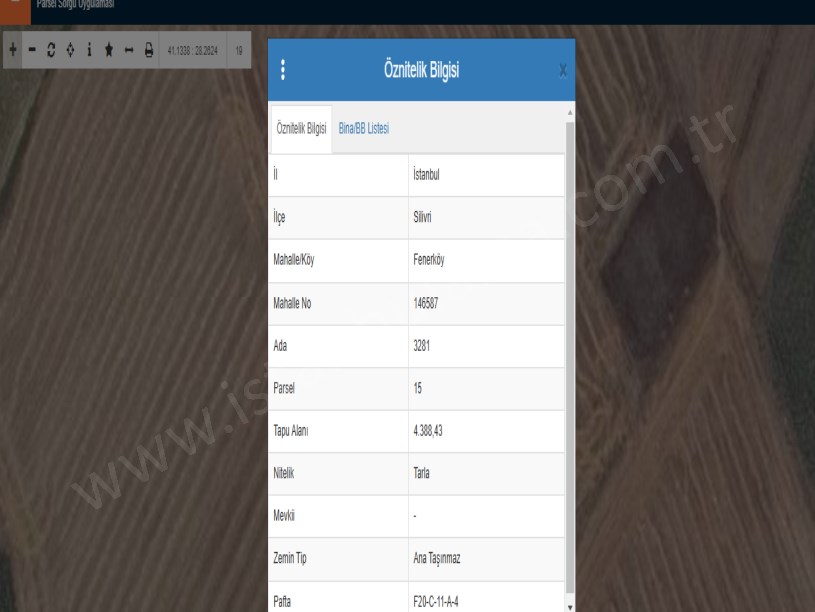Click the print map icon
Image resolution: width=815 pixels, height=612 pixels.
click(149, 50)
